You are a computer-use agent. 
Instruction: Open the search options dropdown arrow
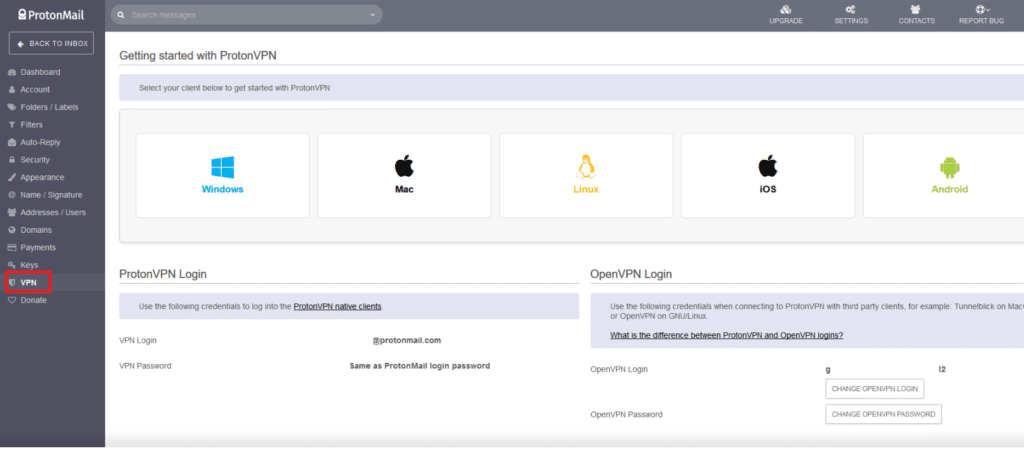click(373, 14)
